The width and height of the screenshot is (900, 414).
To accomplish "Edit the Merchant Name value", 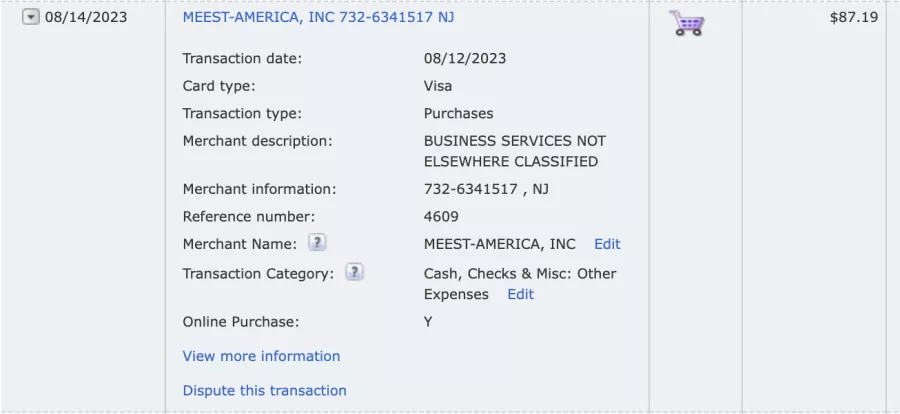I will 607,244.
